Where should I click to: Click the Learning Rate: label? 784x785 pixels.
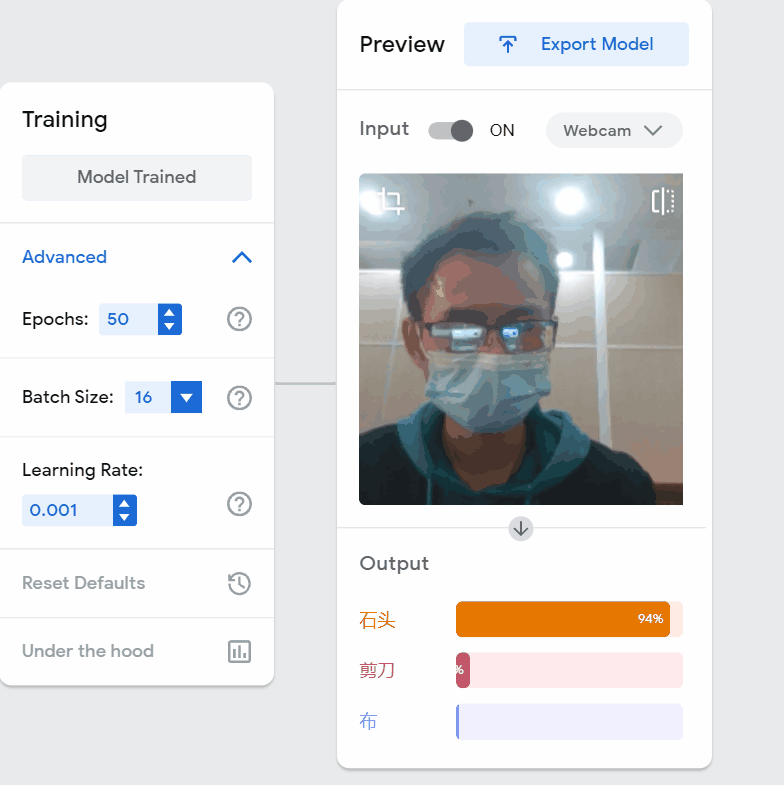coord(83,470)
